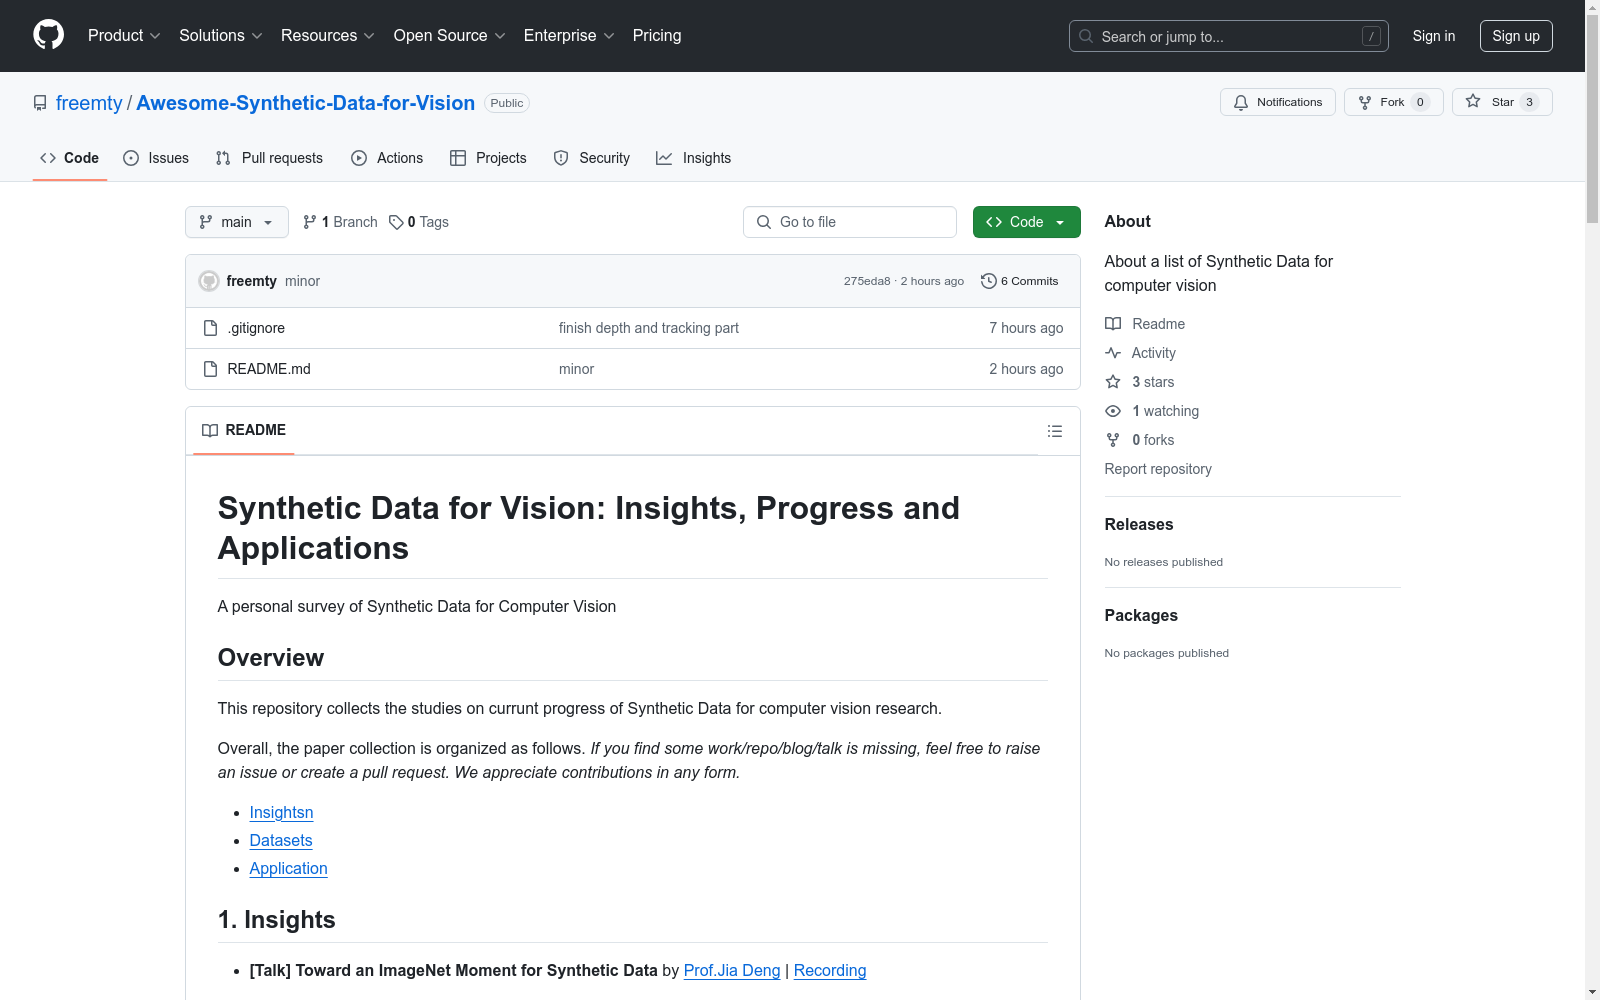The width and height of the screenshot is (1600, 1000).
Task: Open the main branch selector dropdown
Action: [x=237, y=222]
